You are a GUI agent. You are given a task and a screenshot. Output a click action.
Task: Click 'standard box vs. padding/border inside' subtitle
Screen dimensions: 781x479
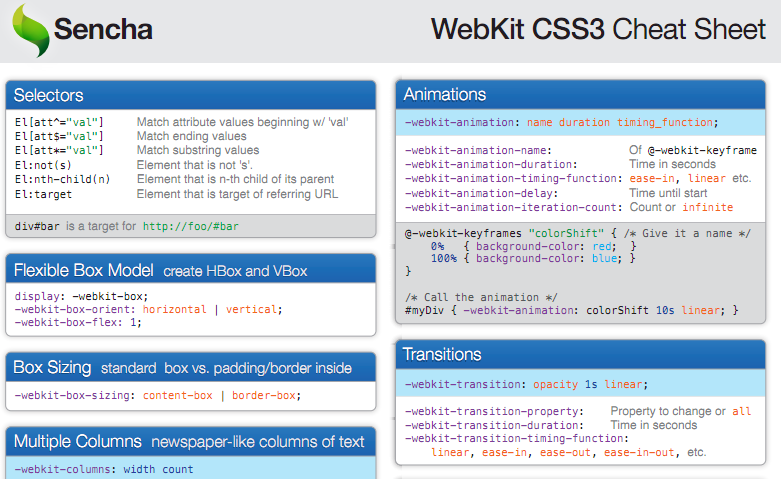tap(226, 368)
